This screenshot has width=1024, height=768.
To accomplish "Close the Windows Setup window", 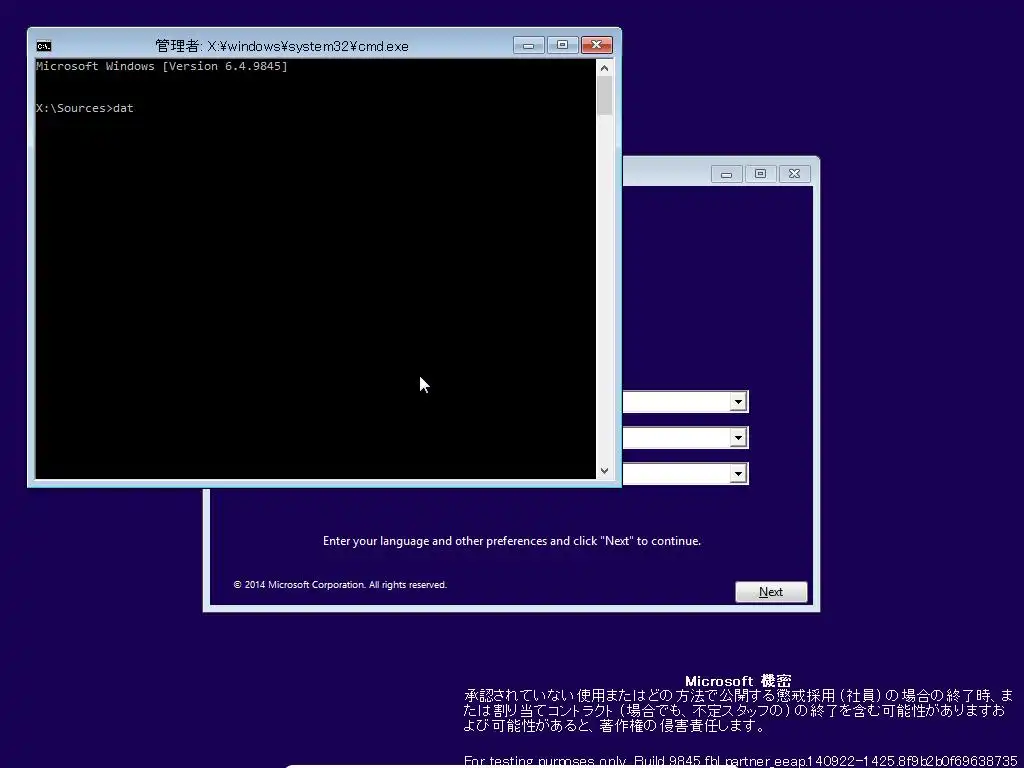I will click(x=794, y=174).
